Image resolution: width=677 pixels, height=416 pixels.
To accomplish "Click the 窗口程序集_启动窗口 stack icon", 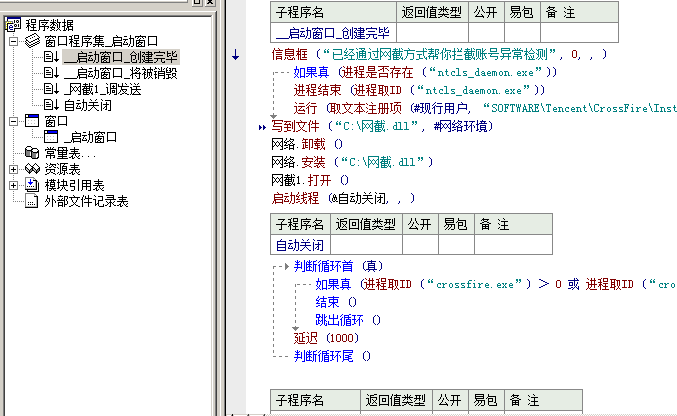I will point(32,41).
